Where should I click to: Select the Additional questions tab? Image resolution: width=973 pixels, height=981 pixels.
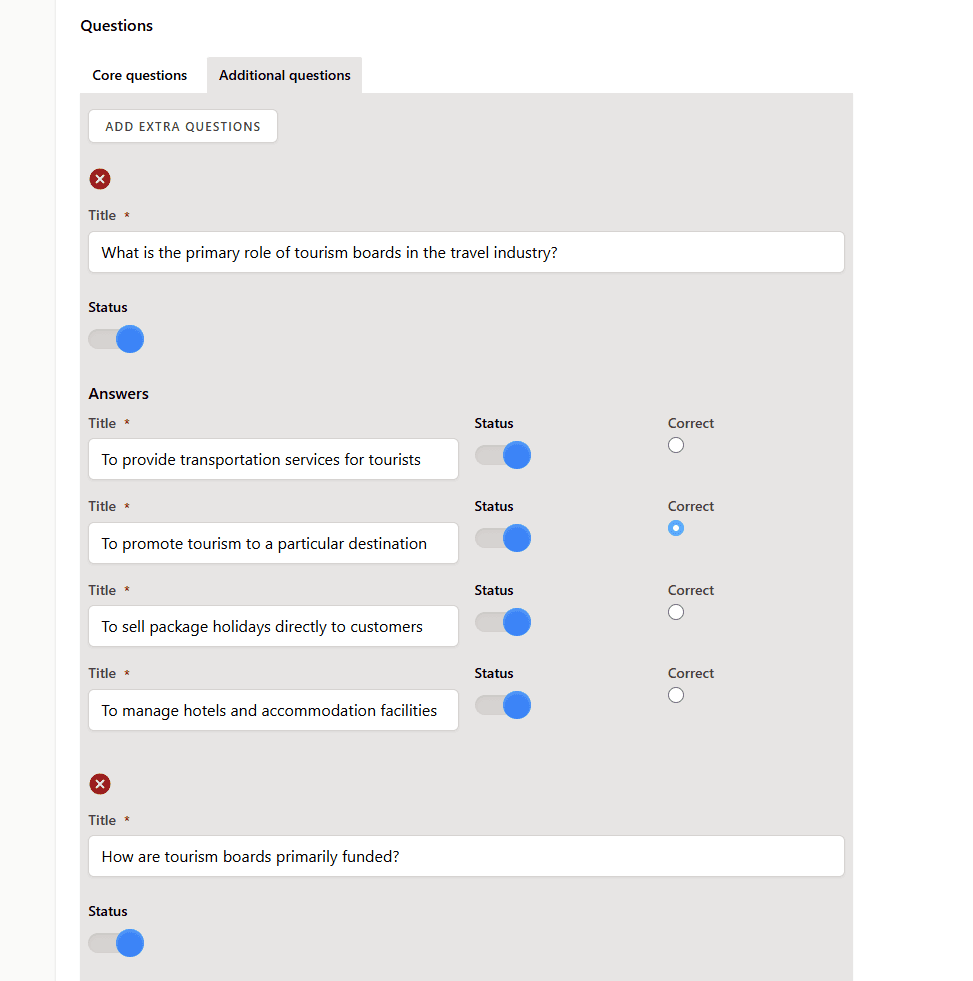coord(284,75)
